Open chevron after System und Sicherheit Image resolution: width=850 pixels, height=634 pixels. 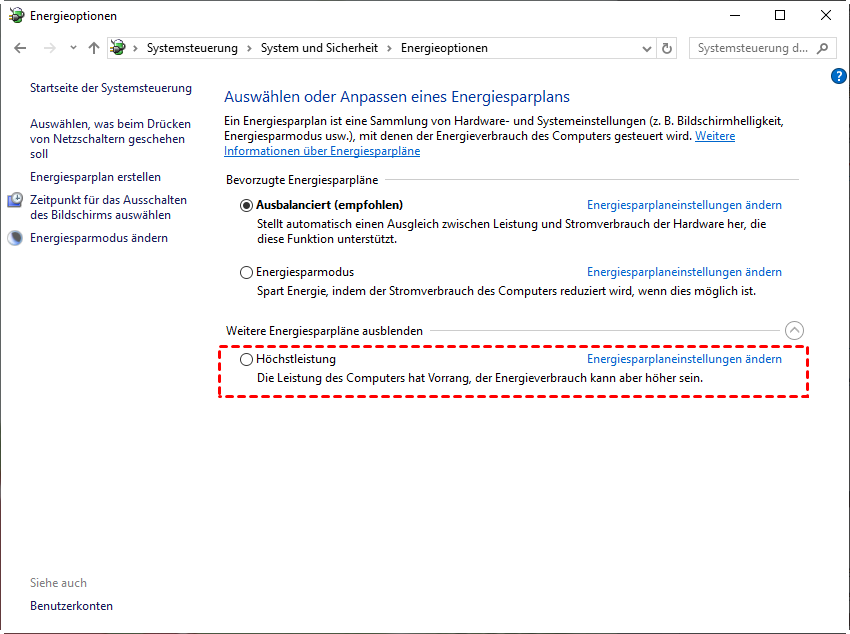pyautogui.click(x=389, y=48)
